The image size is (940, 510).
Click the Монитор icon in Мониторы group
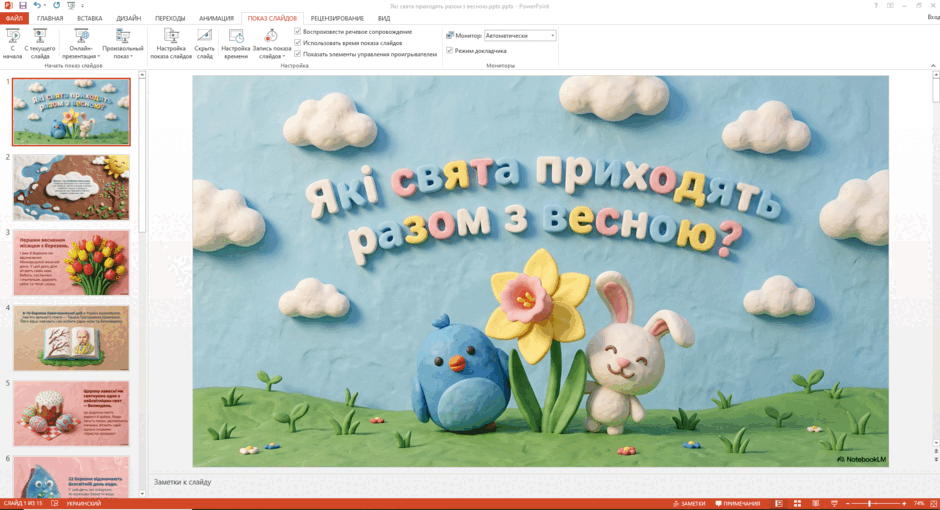pos(450,36)
